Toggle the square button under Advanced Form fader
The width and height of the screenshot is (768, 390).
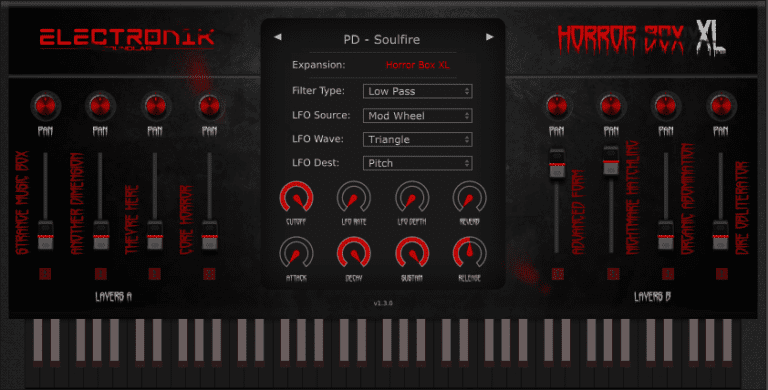coord(557,273)
